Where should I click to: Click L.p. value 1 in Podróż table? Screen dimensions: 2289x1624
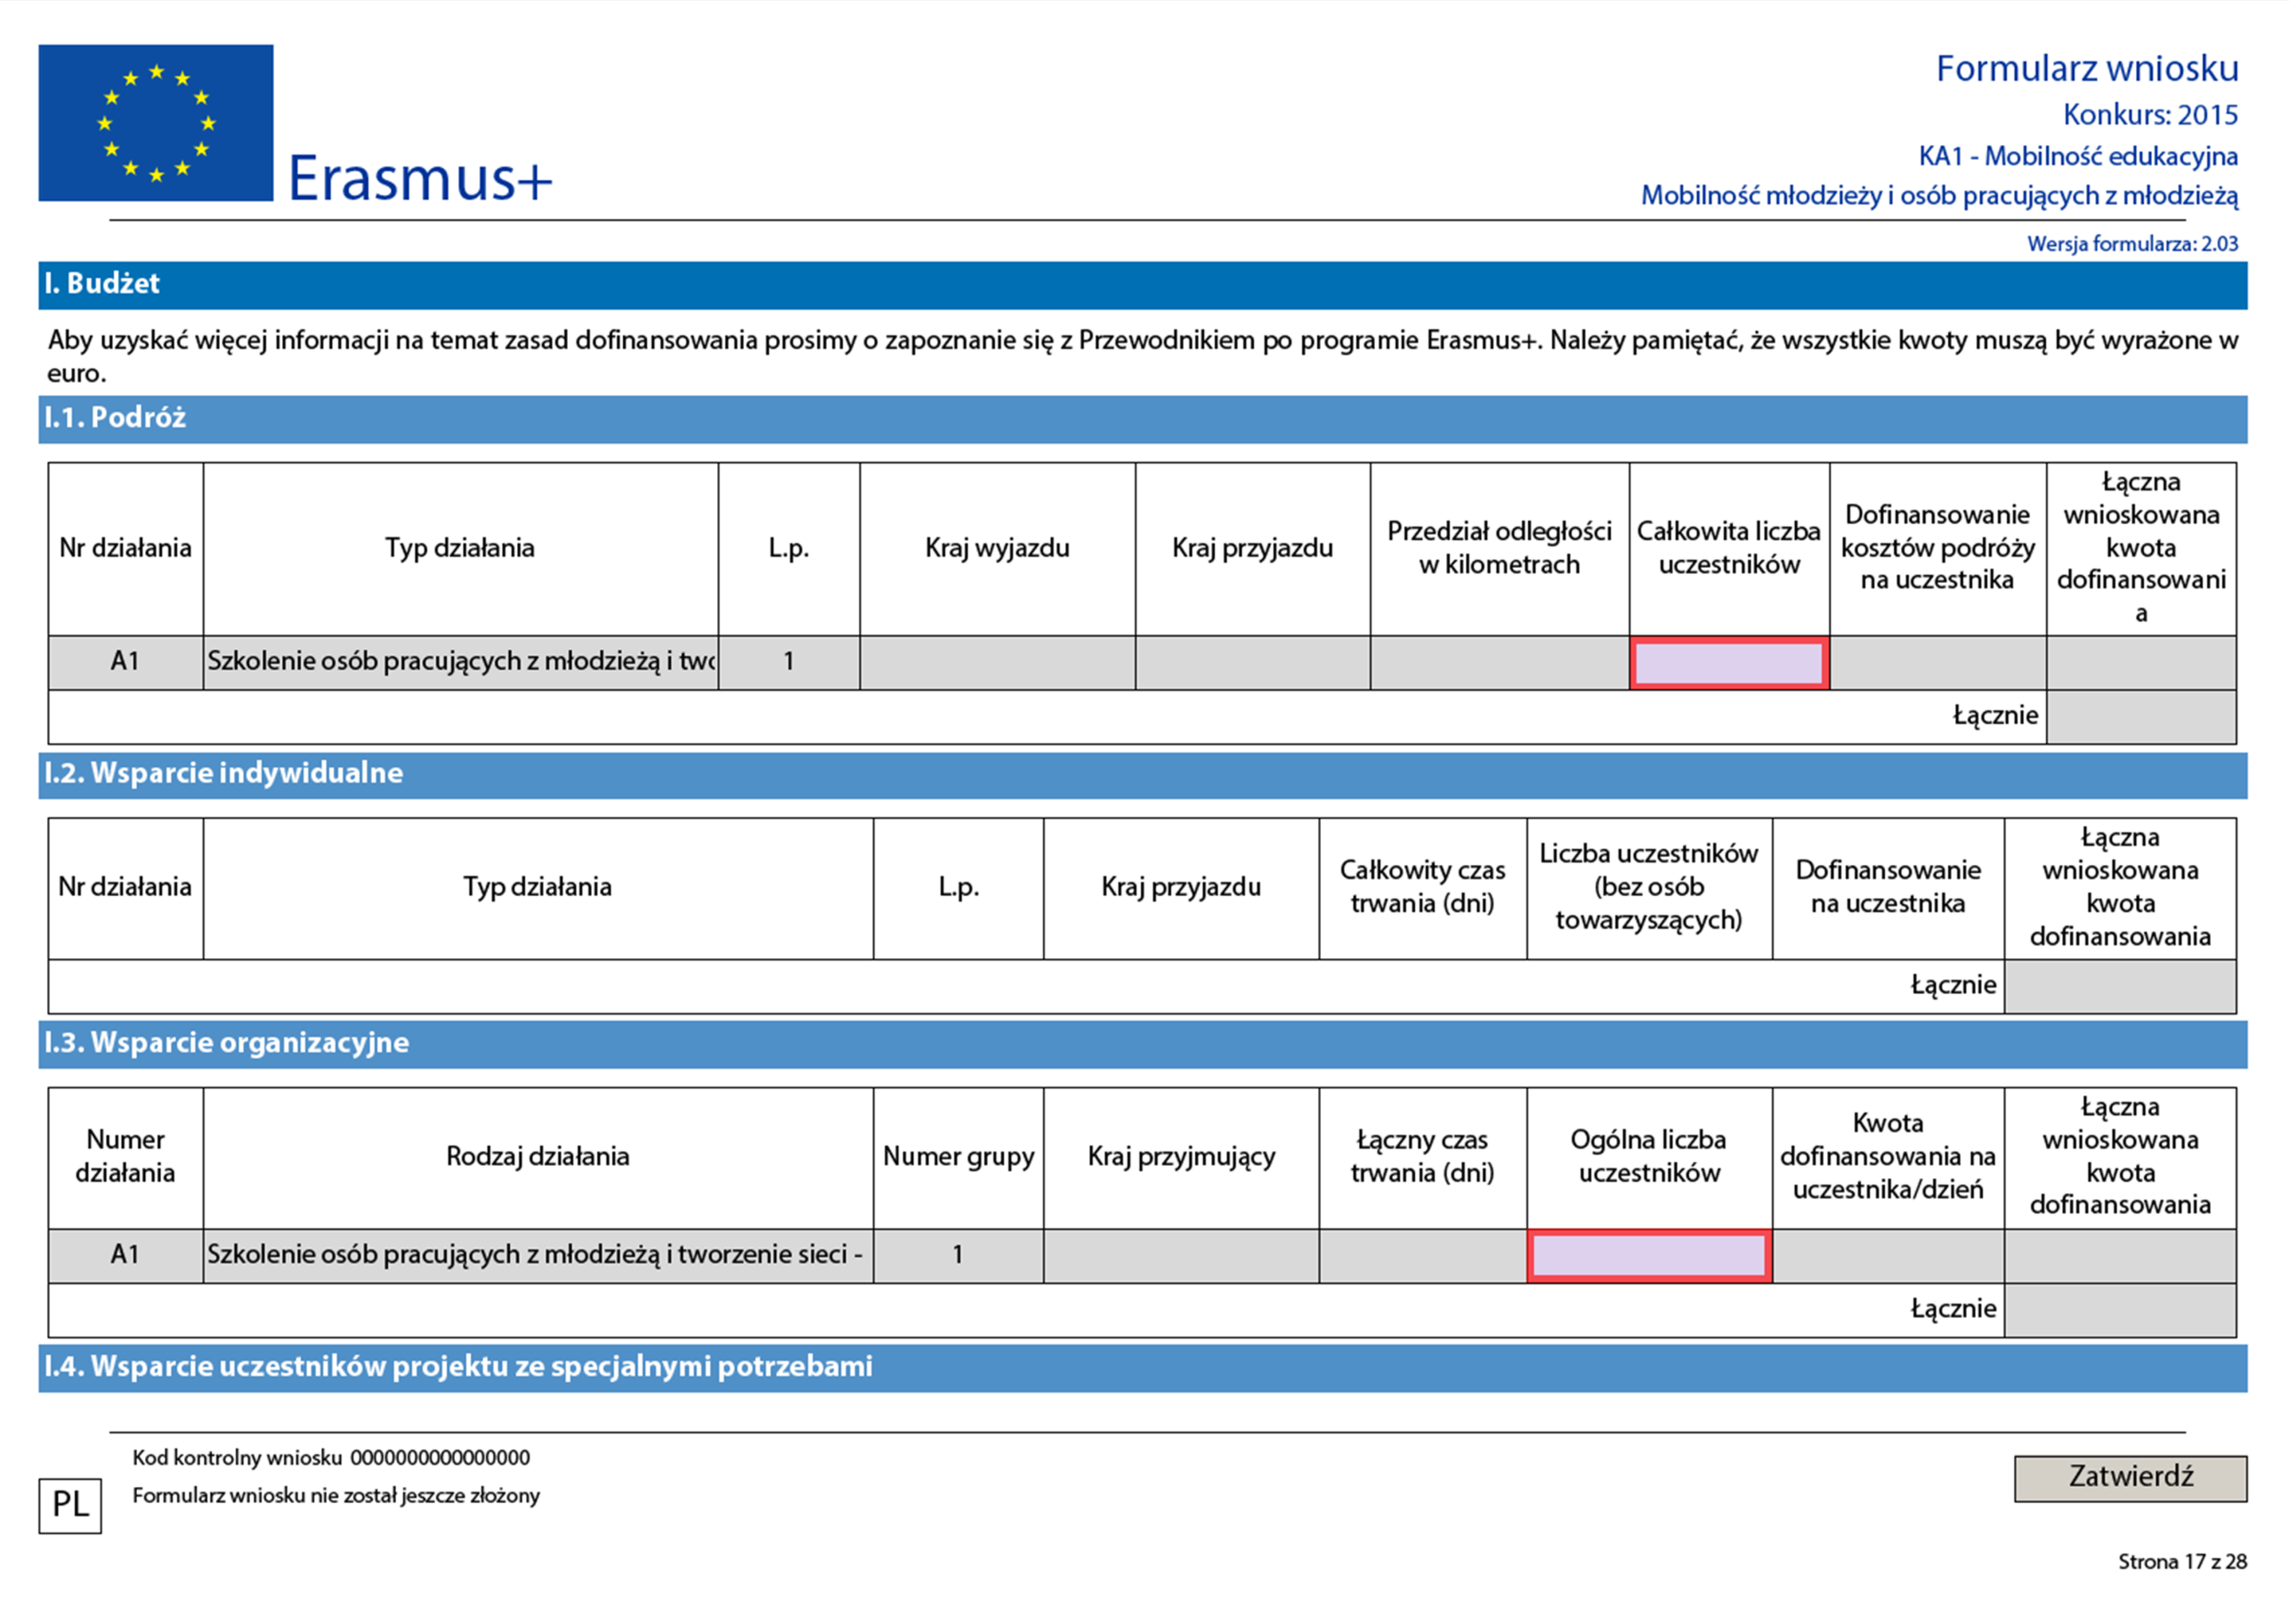(789, 663)
